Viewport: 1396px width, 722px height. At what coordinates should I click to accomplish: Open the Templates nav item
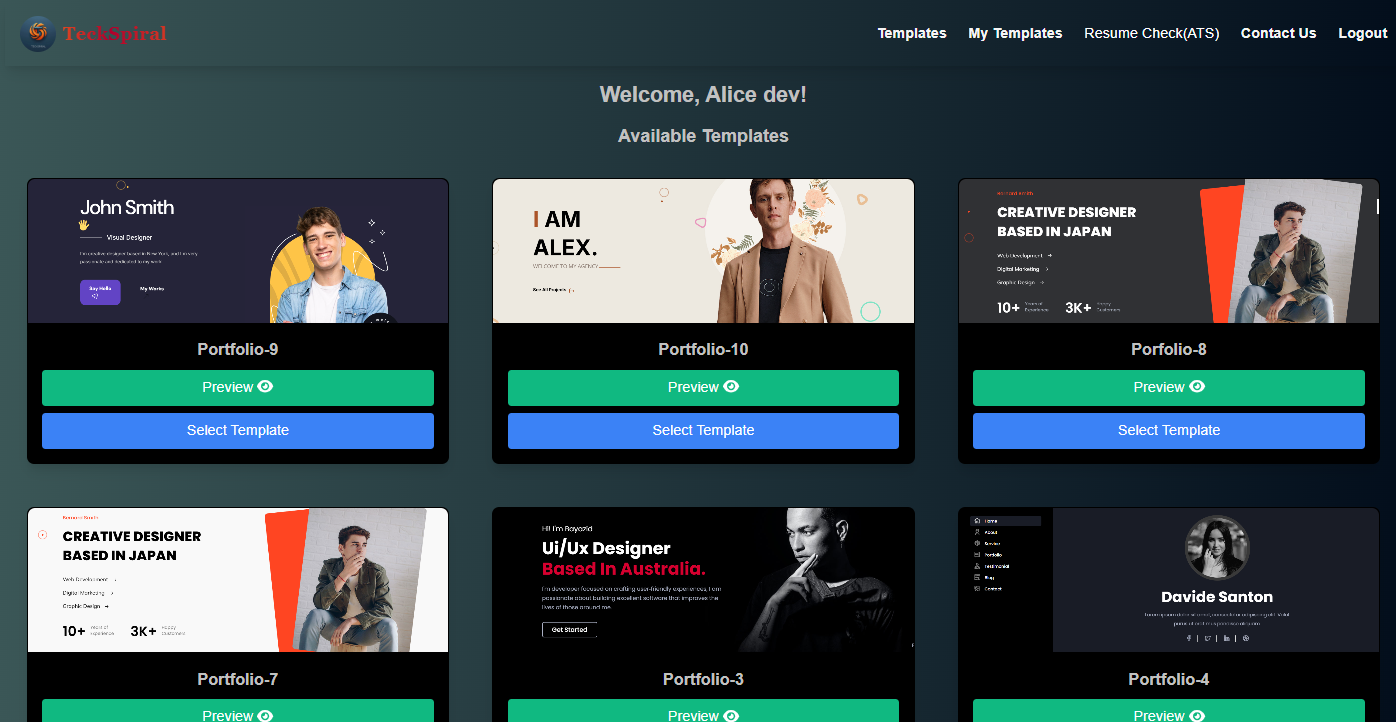(x=911, y=33)
